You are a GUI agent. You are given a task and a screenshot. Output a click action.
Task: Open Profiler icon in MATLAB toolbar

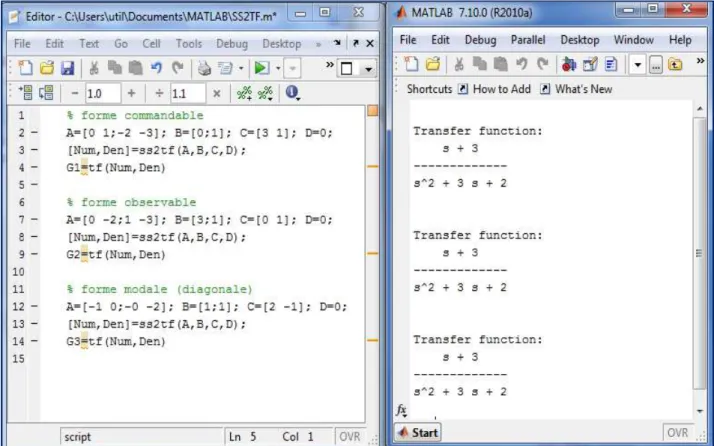coord(611,65)
